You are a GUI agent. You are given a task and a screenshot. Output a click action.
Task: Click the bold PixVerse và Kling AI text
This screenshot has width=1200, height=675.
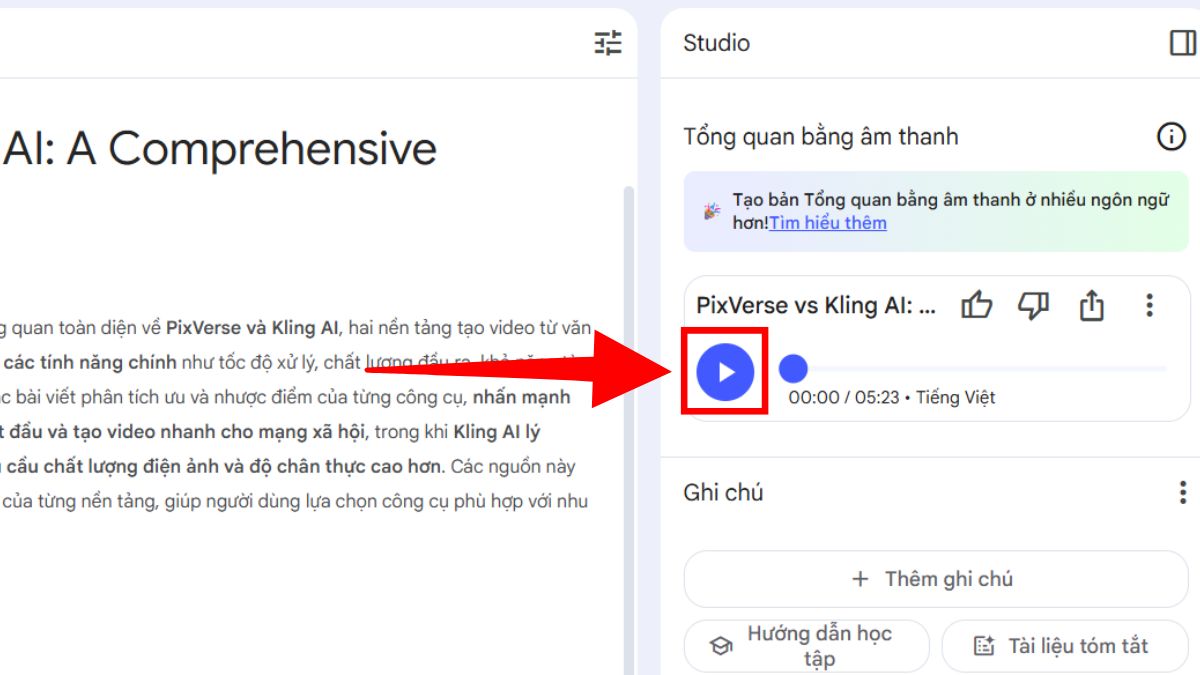coord(252,328)
